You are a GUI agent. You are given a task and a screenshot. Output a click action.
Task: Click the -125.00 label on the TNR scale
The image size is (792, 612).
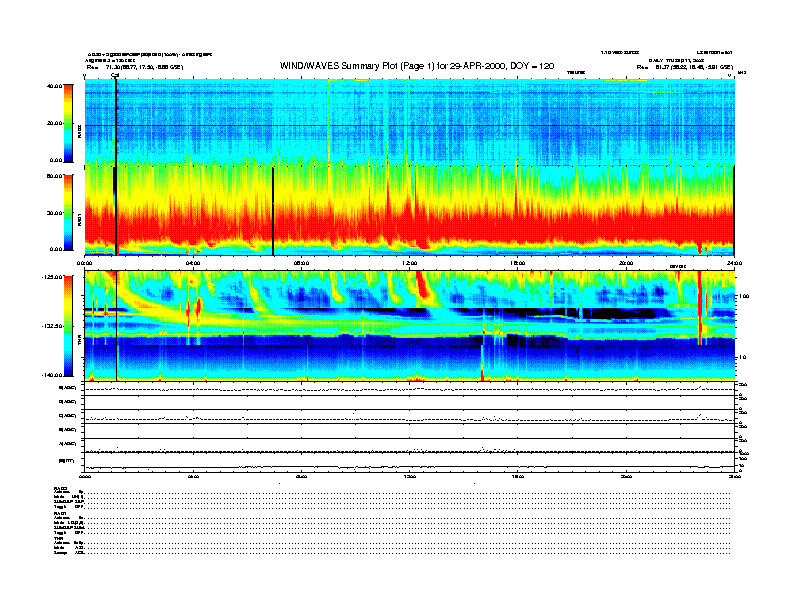(x=53, y=277)
